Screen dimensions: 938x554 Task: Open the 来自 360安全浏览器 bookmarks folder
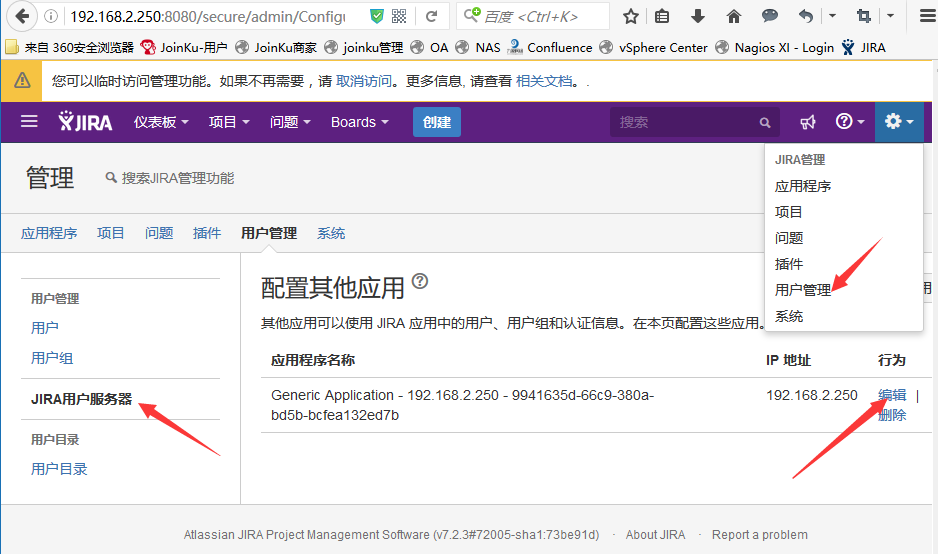[x=69, y=47]
